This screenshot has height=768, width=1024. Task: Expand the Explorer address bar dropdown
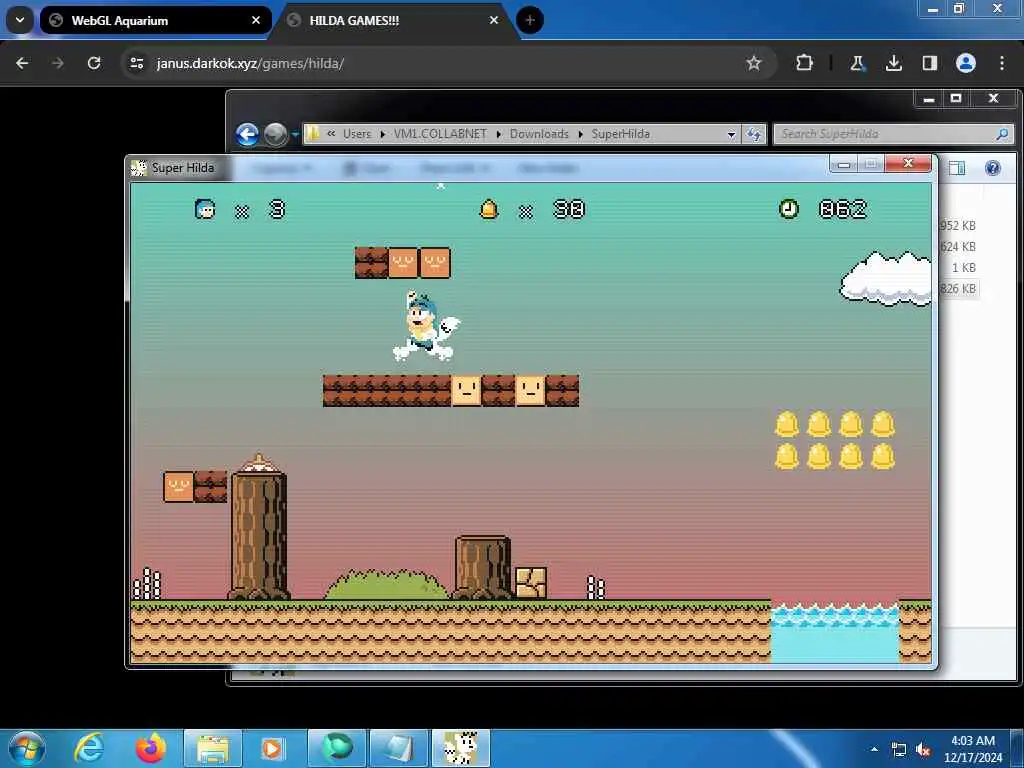(x=731, y=135)
